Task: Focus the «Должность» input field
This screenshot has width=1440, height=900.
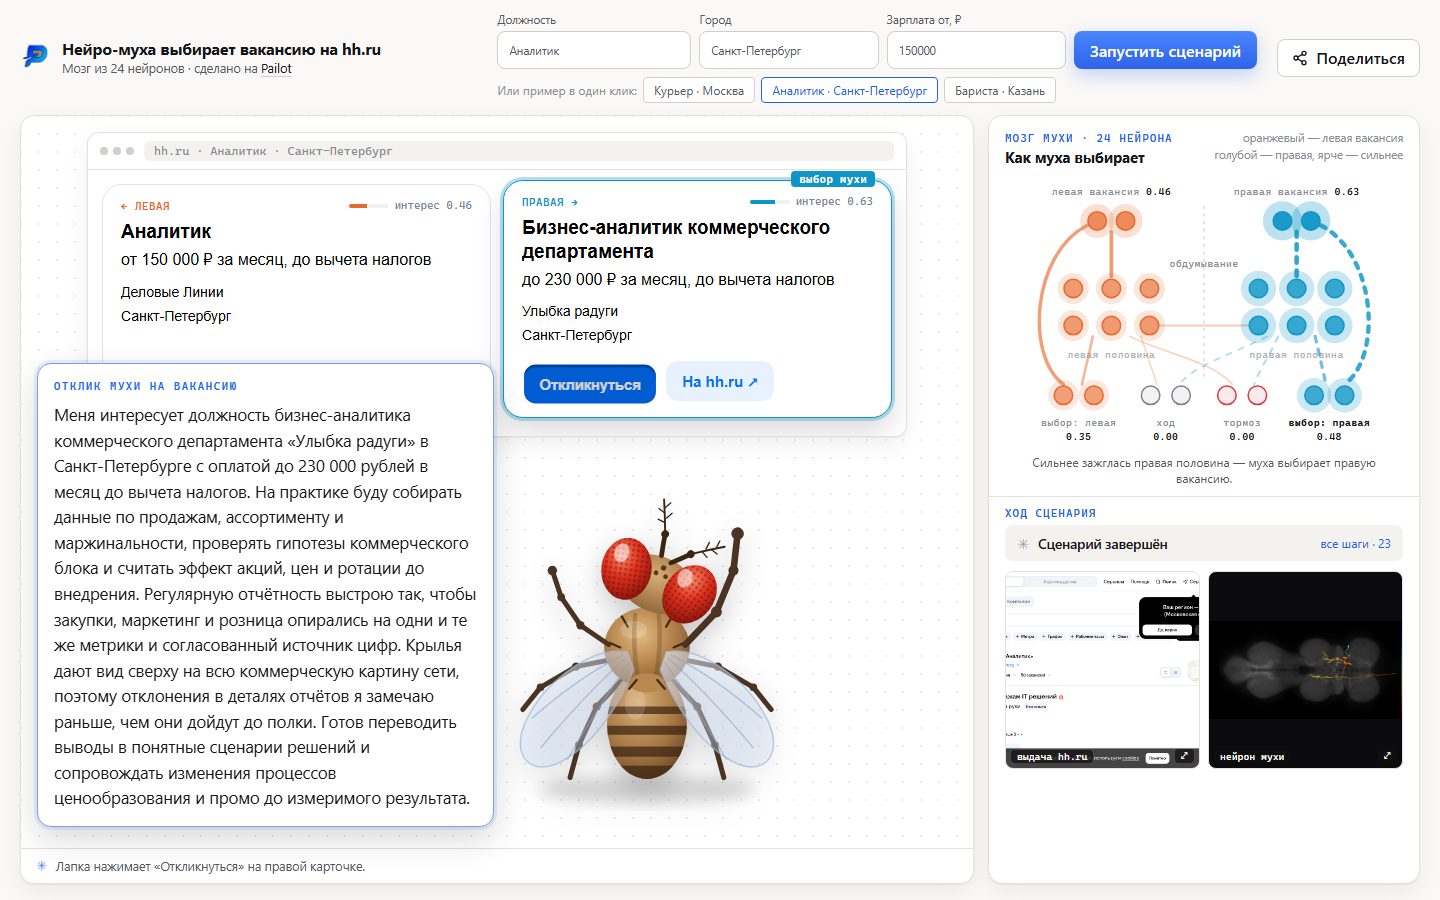Action: 594,50
